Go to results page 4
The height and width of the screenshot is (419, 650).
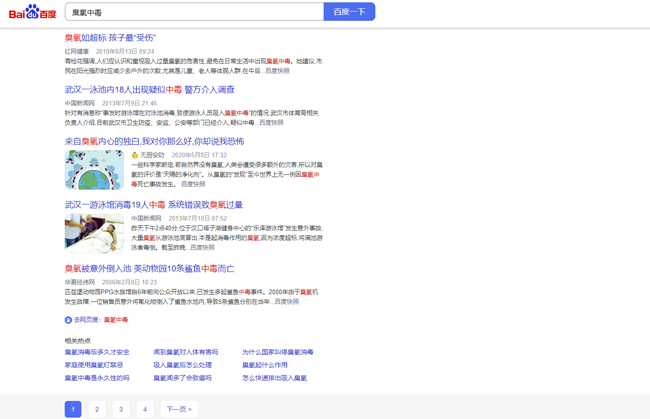[145, 409]
